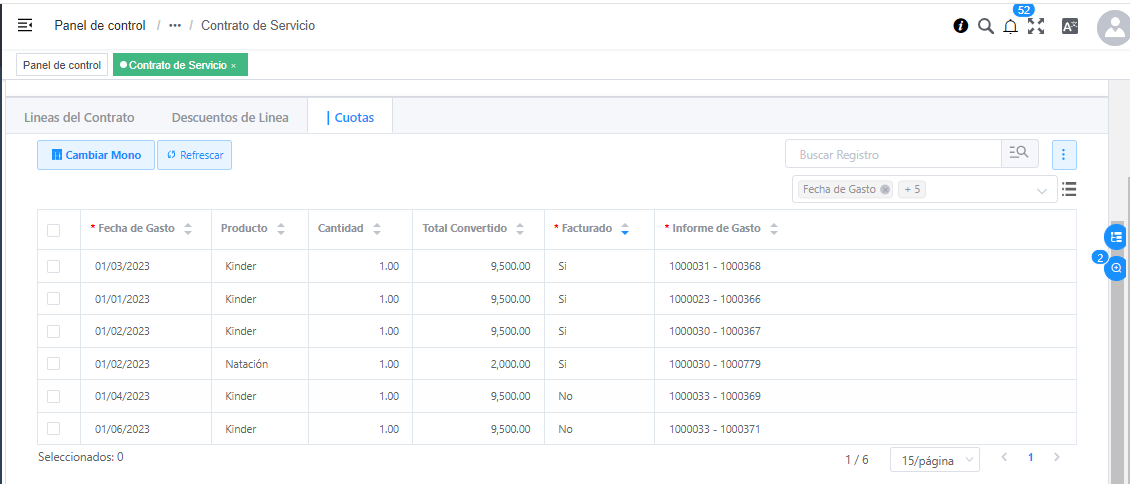Select all rows with header checkbox
The image size is (1130, 484).
click(x=54, y=230)
